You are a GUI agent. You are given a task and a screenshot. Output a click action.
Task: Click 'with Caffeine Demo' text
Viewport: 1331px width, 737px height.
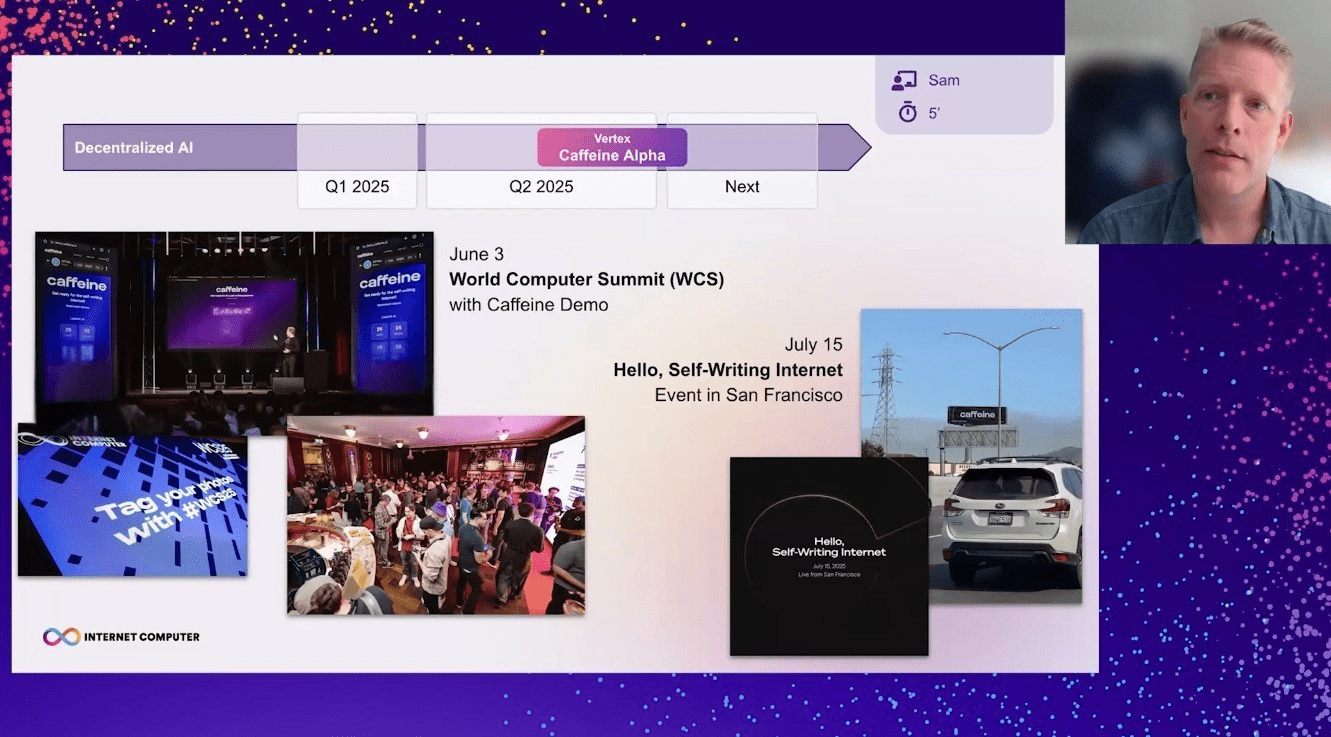coord(528,305)
